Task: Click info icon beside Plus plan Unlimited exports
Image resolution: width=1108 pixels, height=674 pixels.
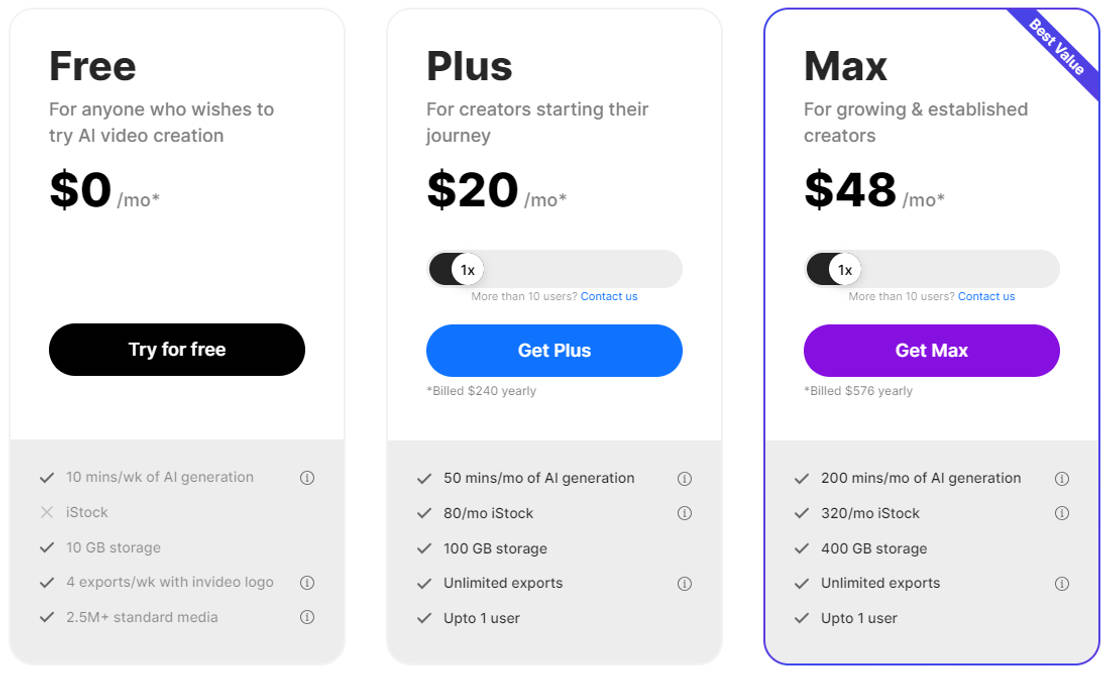Action: [684, 584]
